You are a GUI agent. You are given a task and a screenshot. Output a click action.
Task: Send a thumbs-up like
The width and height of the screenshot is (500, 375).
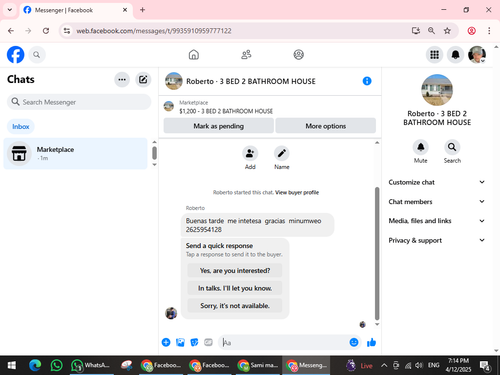point(371,342)
